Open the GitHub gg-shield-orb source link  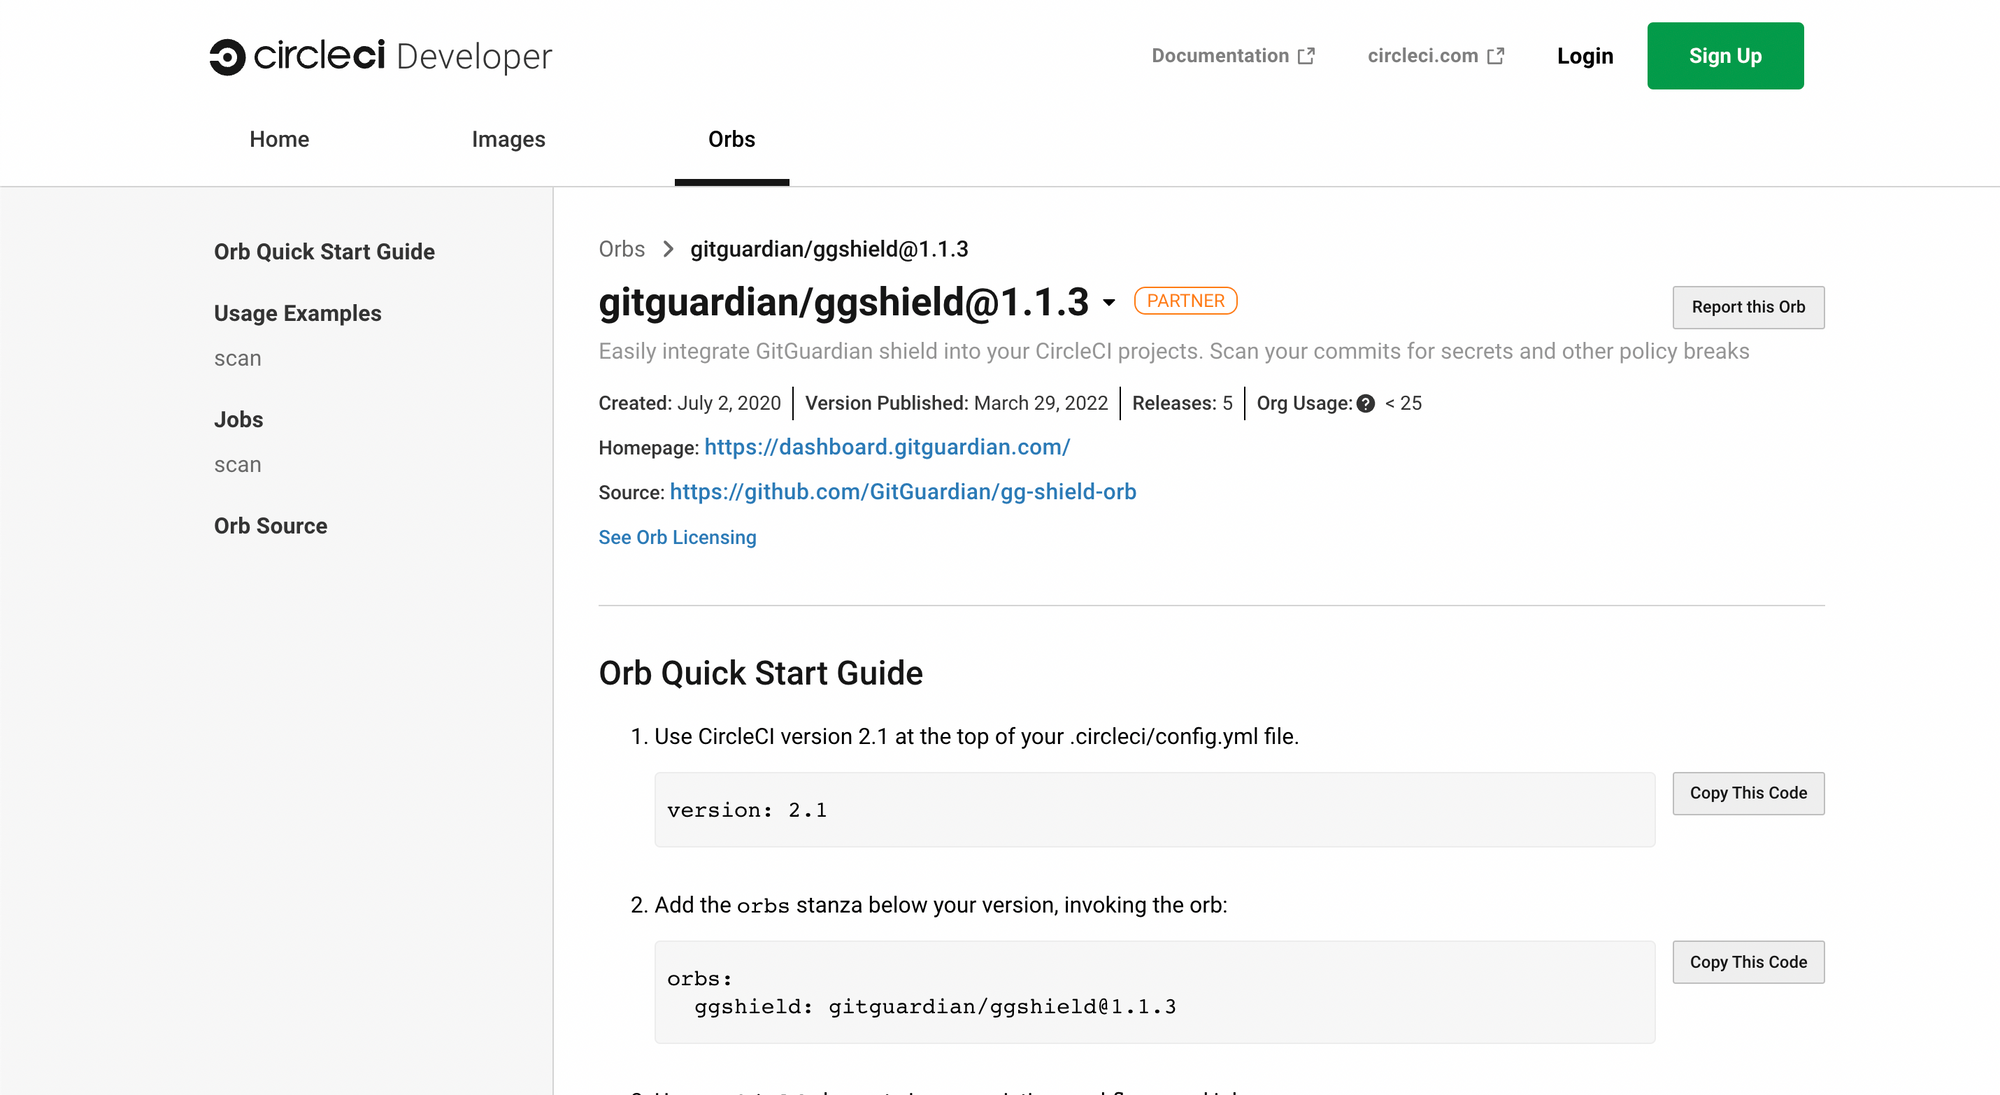pyautogui.click(x=902, y=492)
